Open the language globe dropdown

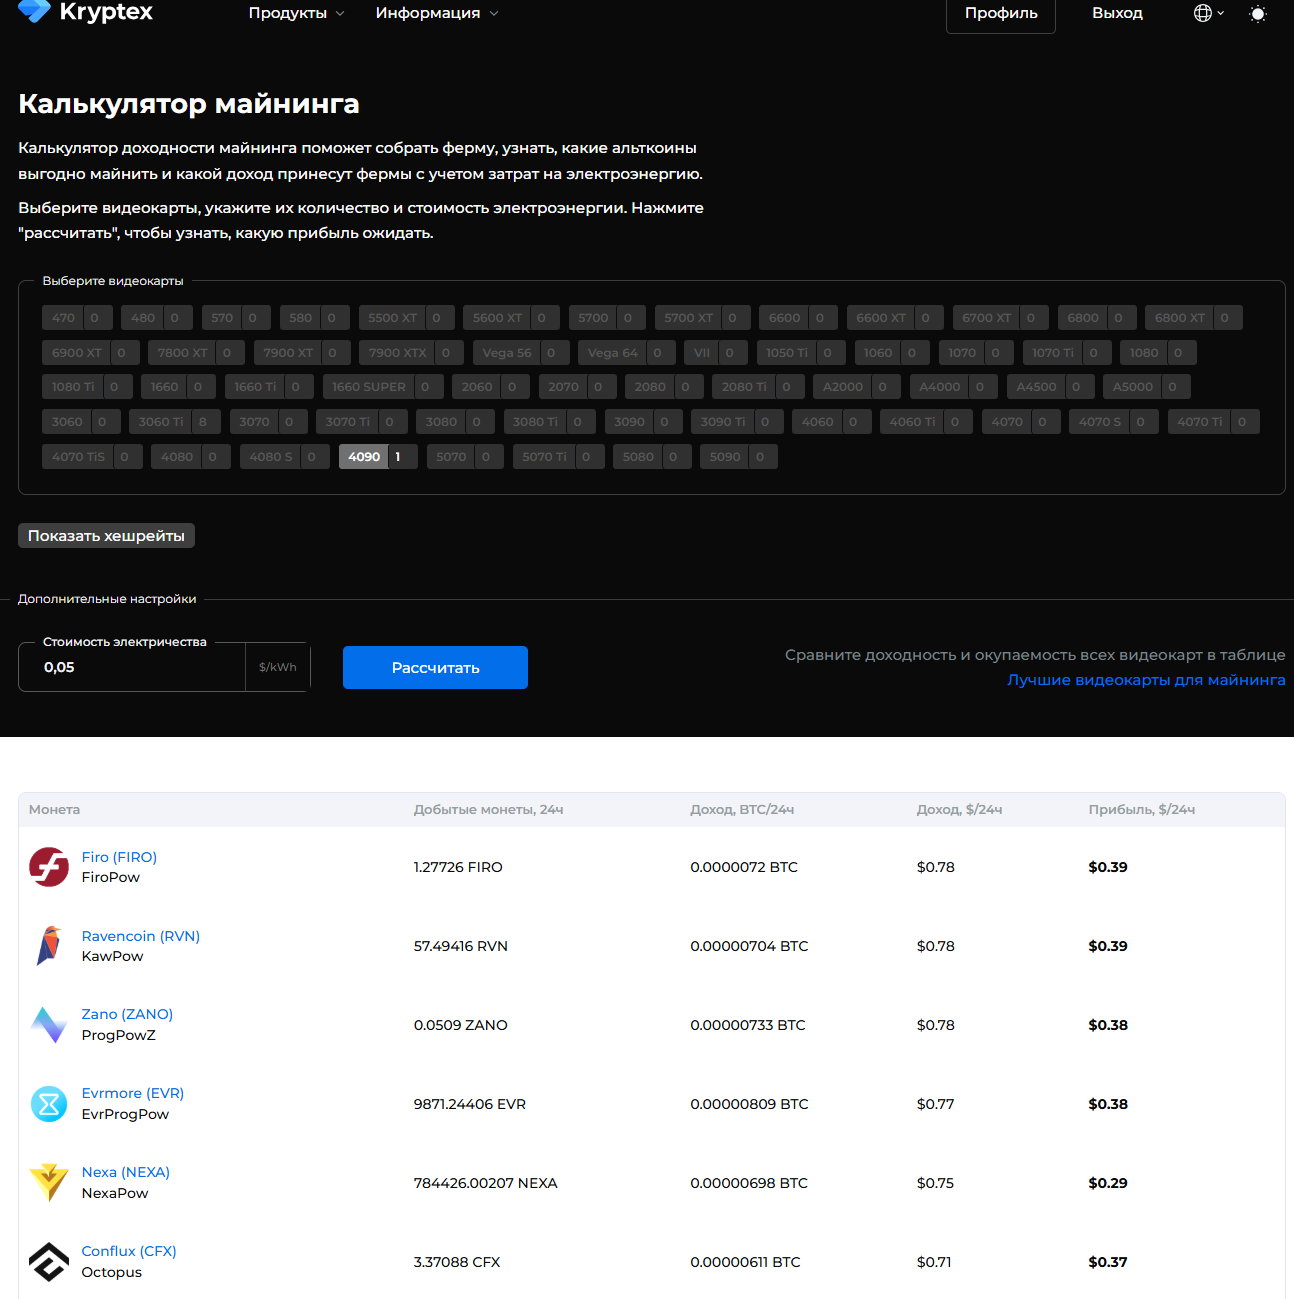(x=1208, y=13)
